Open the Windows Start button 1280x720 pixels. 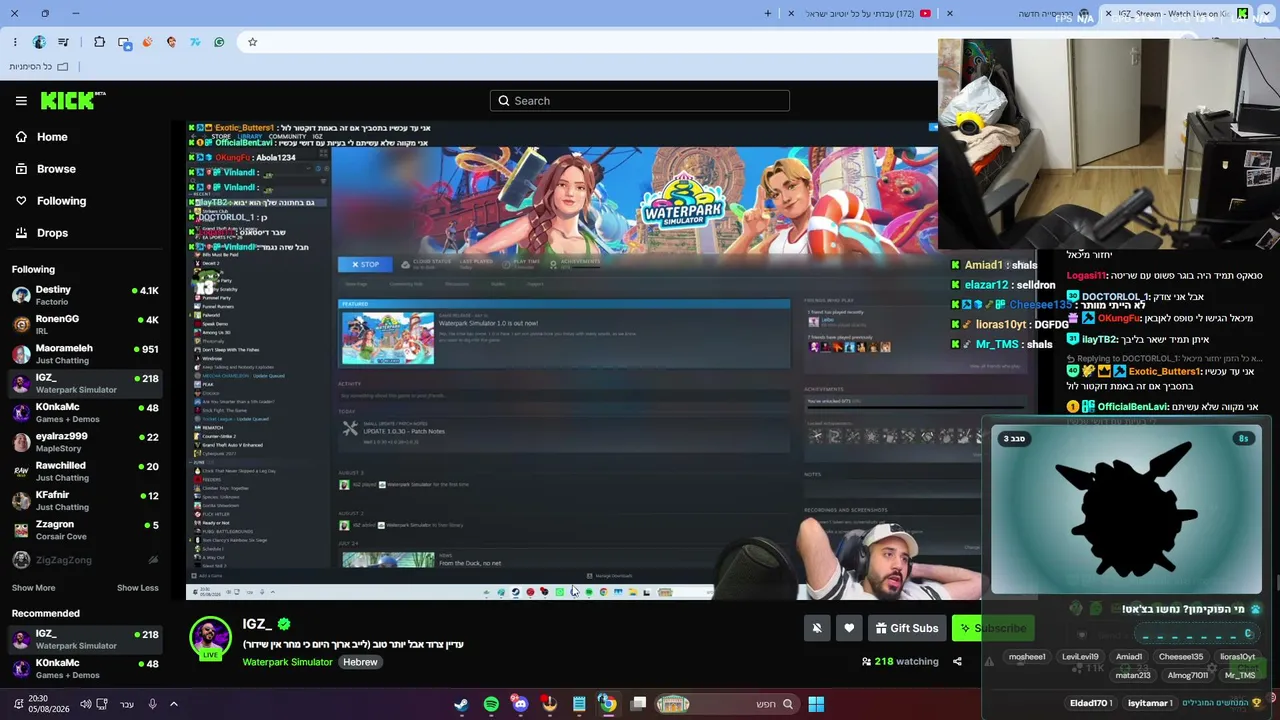(816, 704)
